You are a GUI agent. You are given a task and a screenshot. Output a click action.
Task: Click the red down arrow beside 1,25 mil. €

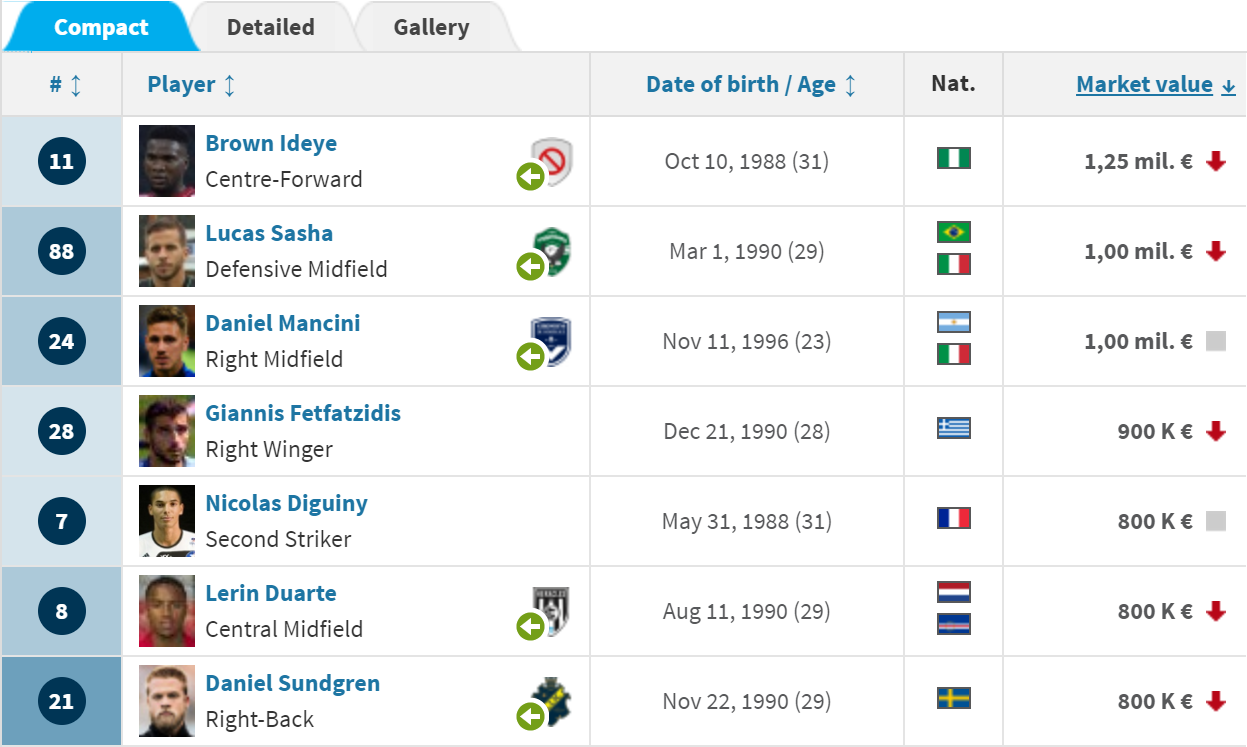point(1216,160)
